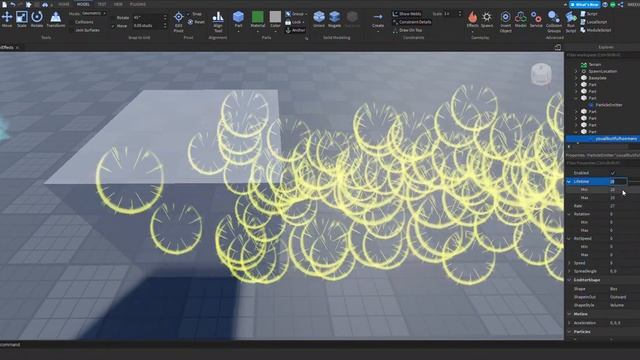Viewport: 640px width, 360px height.
Task: Toggle the Move snap checkbox
Action: (x=113, y=26)
